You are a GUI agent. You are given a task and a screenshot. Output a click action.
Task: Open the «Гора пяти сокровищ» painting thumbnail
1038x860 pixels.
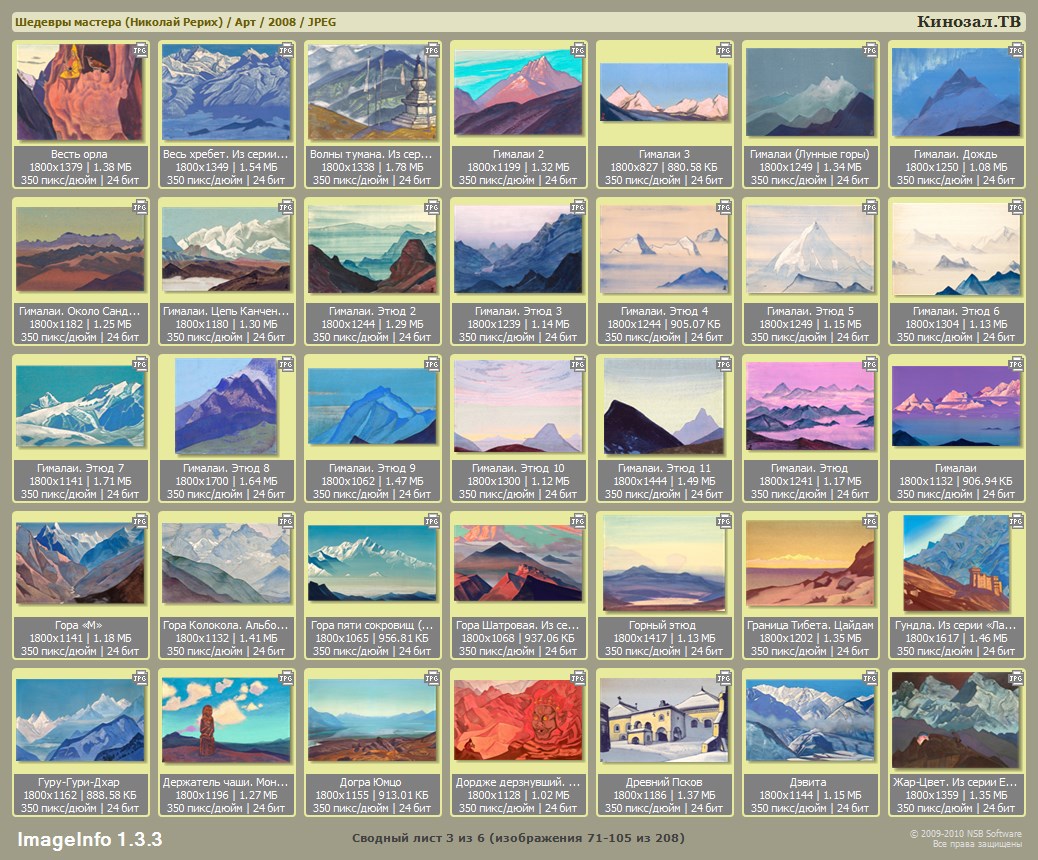click(x=372, y=563)
